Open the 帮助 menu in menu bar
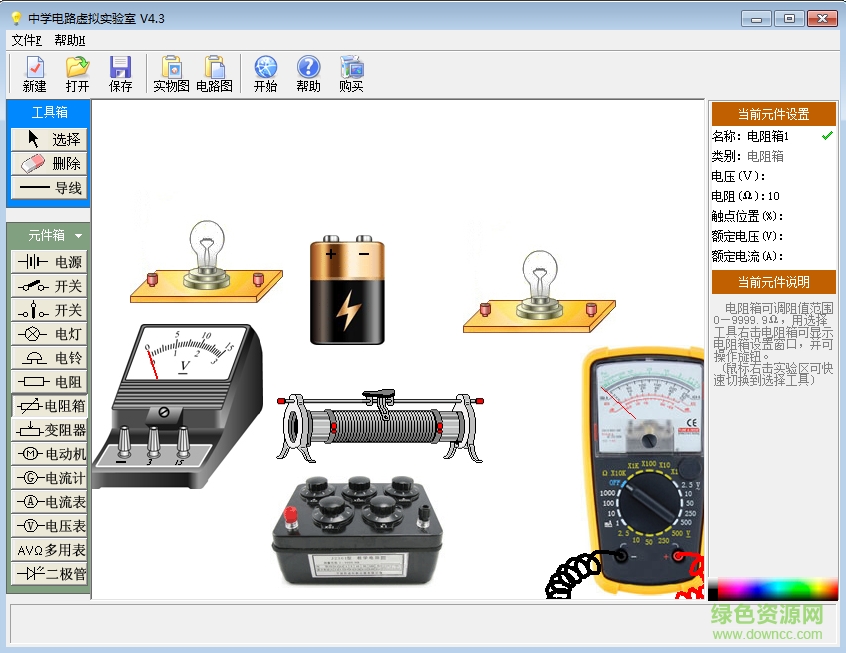Viewport: 846px width, 653px height. pyautogui.click(x=70, y=40)
